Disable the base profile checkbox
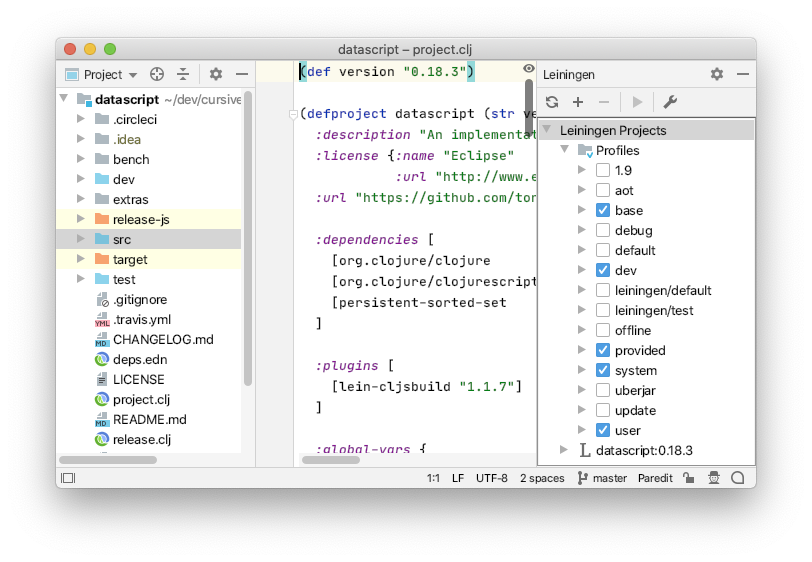Screen dimensions: 812x562 tap(603, 210)
